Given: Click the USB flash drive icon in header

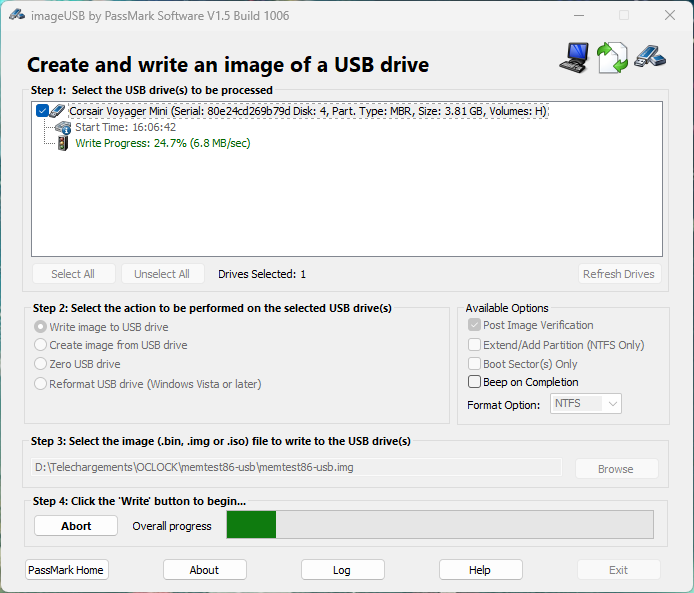Looking at the screenshot, I should pyautogui.click(x=648, y=56).
